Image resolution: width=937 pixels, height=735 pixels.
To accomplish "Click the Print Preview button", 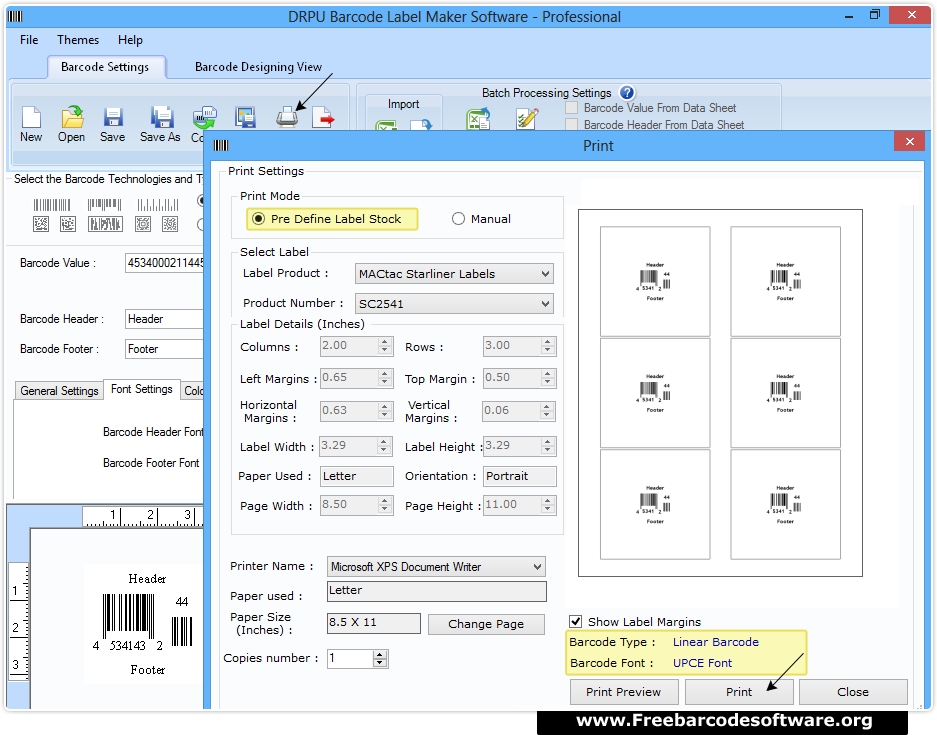I will [623, 692].
